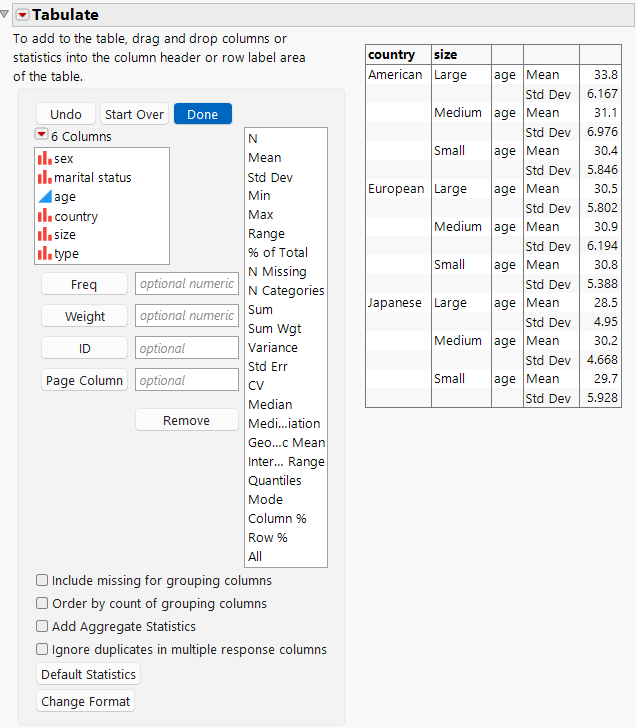Click the blue Done button
Image resolution: width=636 pixels, height=728 pixels.
tap(203, 114)
